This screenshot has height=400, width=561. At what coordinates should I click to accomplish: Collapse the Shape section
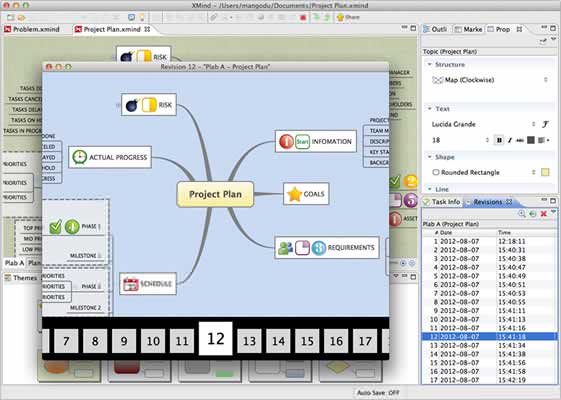coord(430,157)
